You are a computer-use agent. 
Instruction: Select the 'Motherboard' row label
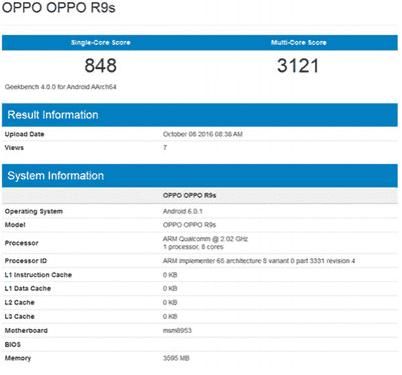[x=26, y=330]
